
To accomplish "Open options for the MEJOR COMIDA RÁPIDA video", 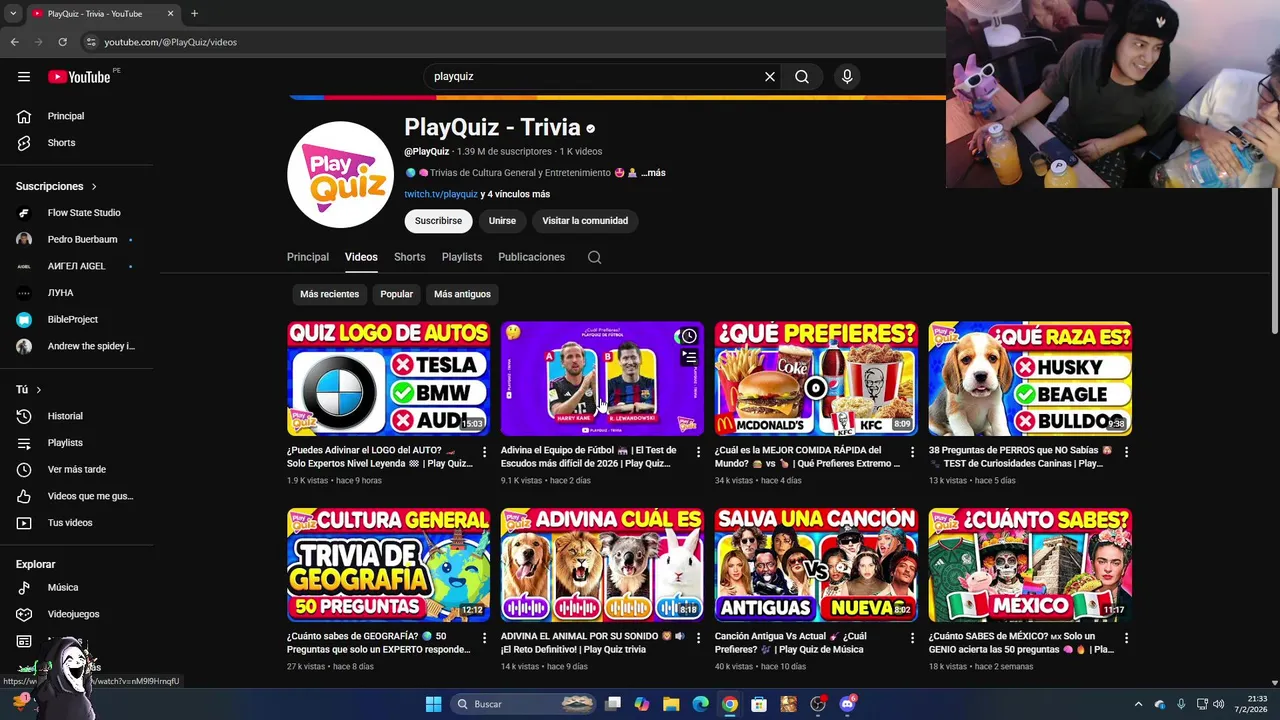I will coord(913,452).
